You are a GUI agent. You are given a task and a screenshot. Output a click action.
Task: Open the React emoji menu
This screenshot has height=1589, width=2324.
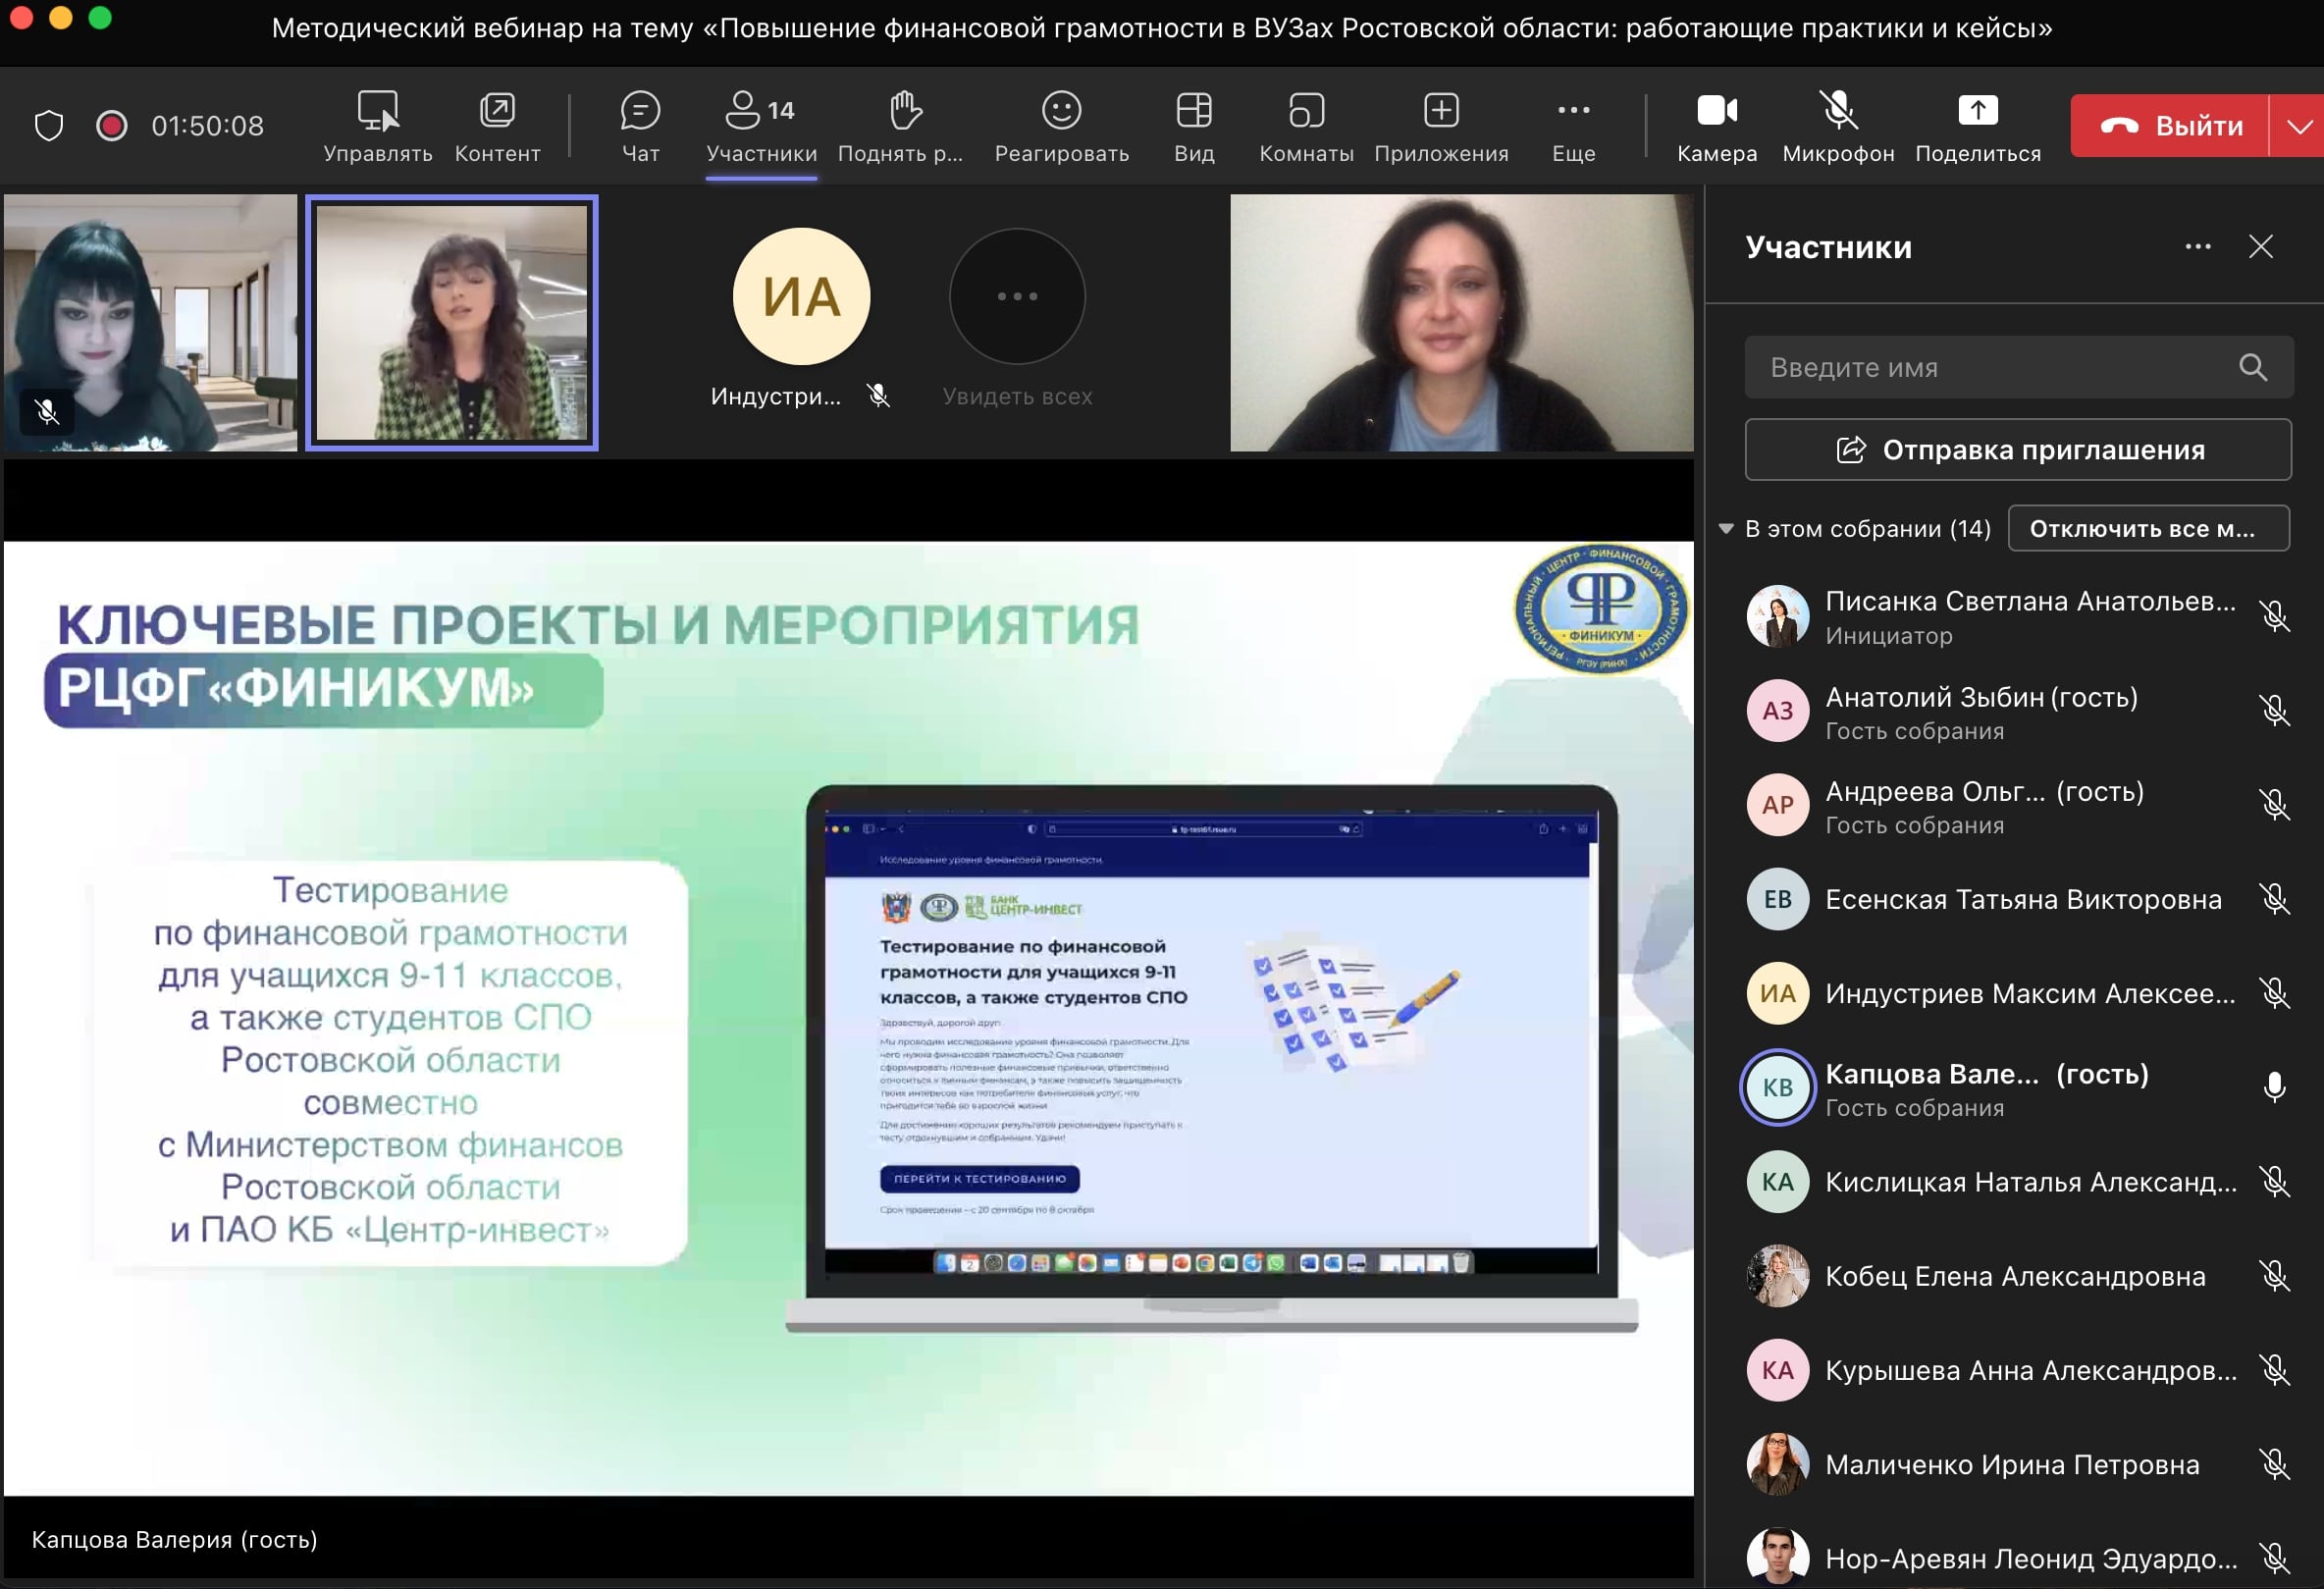pos(1061,111)
